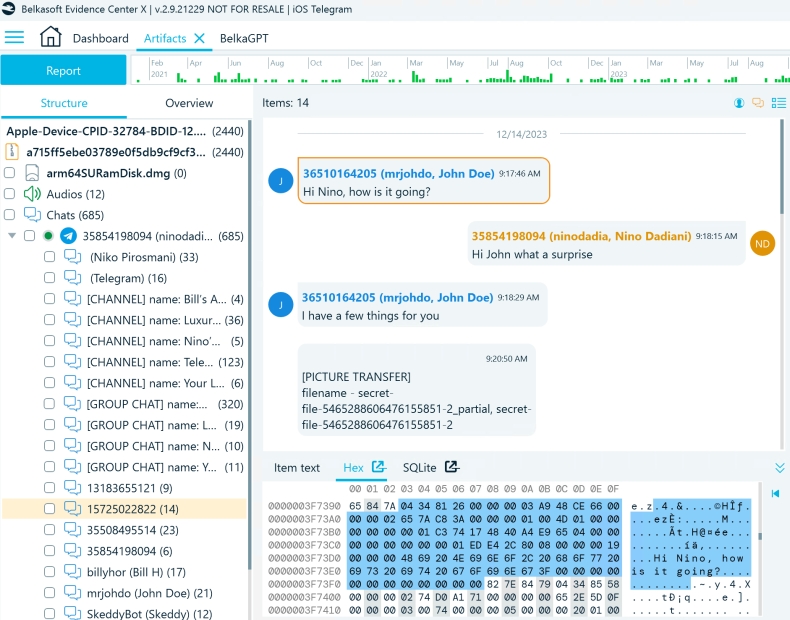790x620 pixels.
Task: Switch to chat bubble view icon
Action: pyautogui.click(x=758, y=103)
